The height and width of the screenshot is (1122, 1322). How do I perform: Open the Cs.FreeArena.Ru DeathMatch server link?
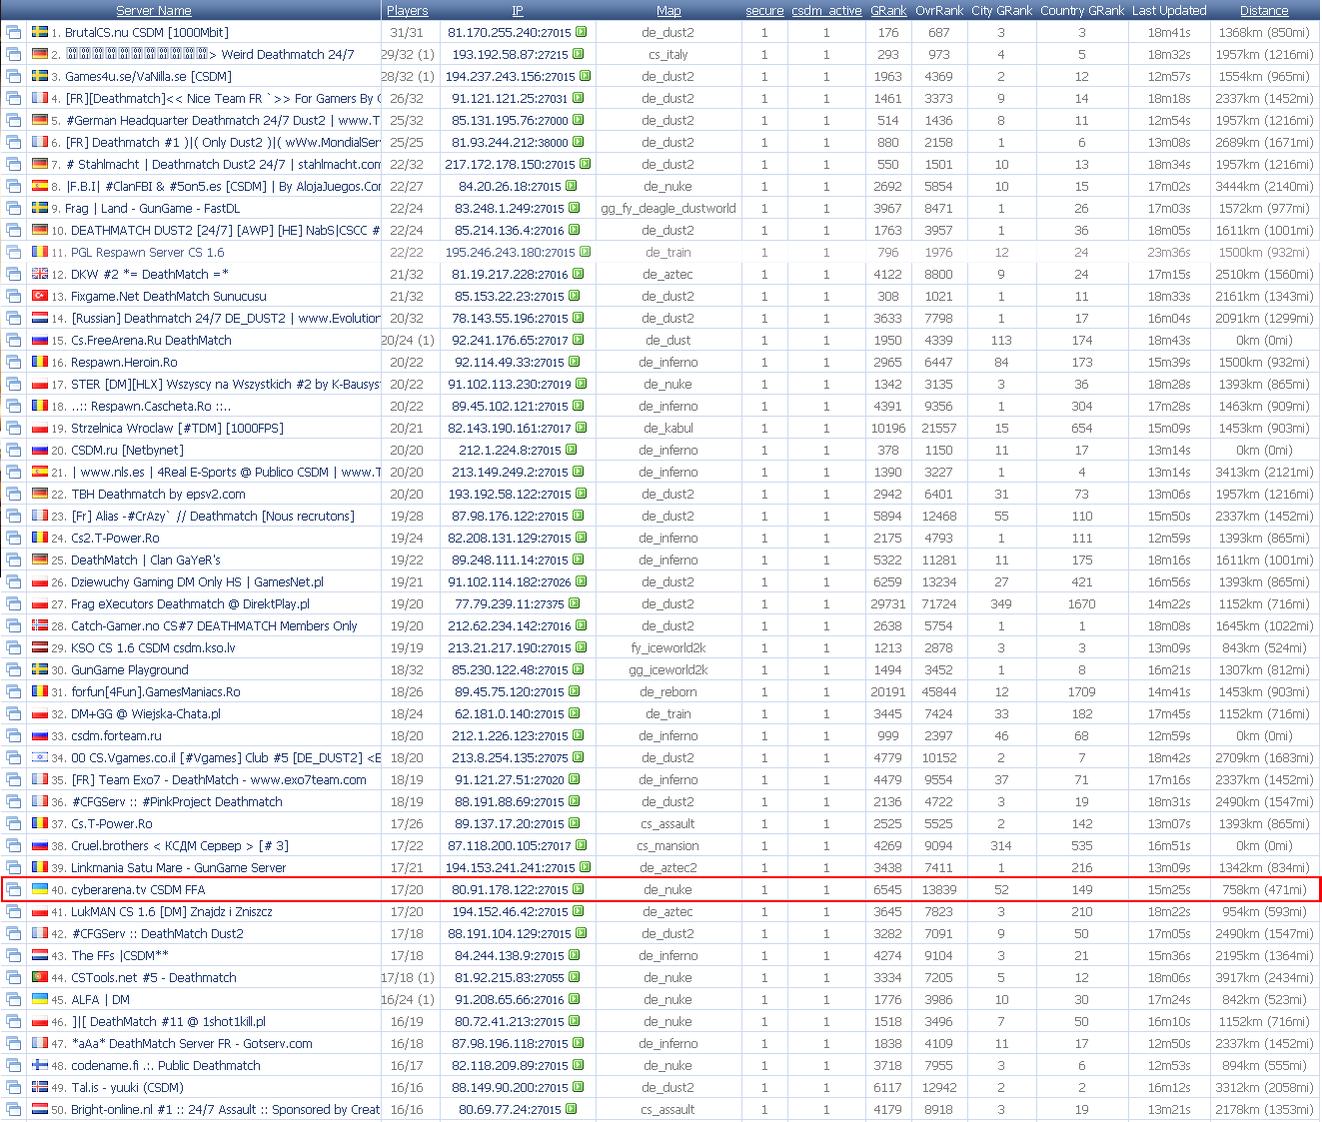[x=151, y=341]
